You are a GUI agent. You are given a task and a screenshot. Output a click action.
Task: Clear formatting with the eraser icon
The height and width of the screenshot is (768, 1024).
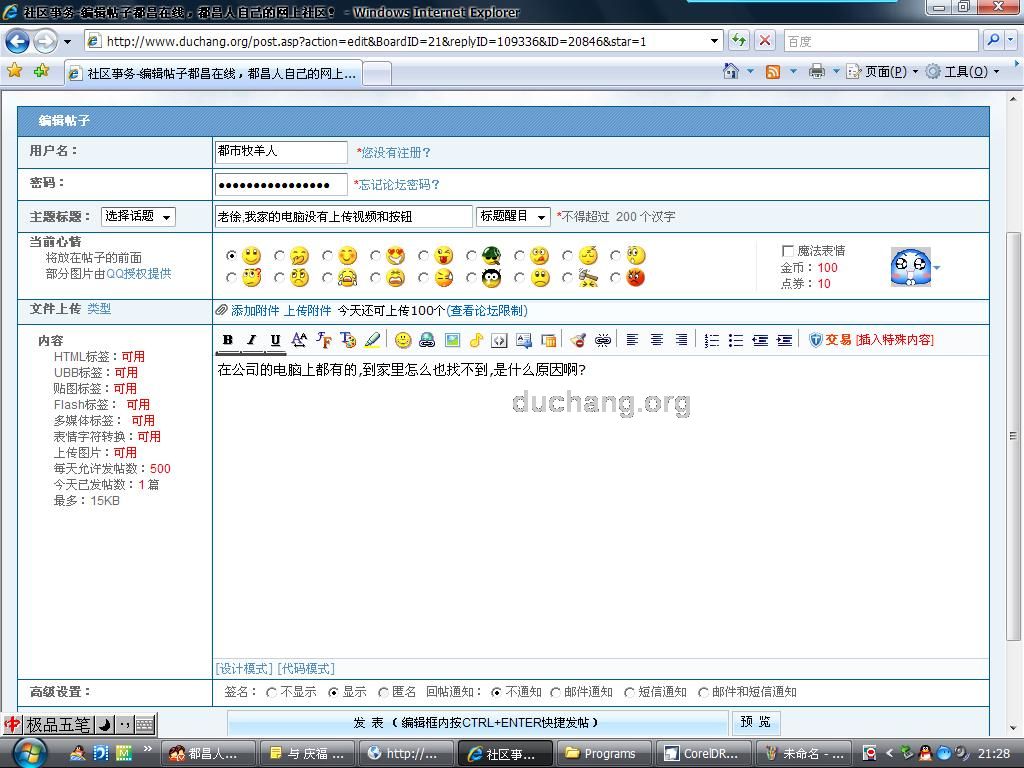[x=578, y=340]
